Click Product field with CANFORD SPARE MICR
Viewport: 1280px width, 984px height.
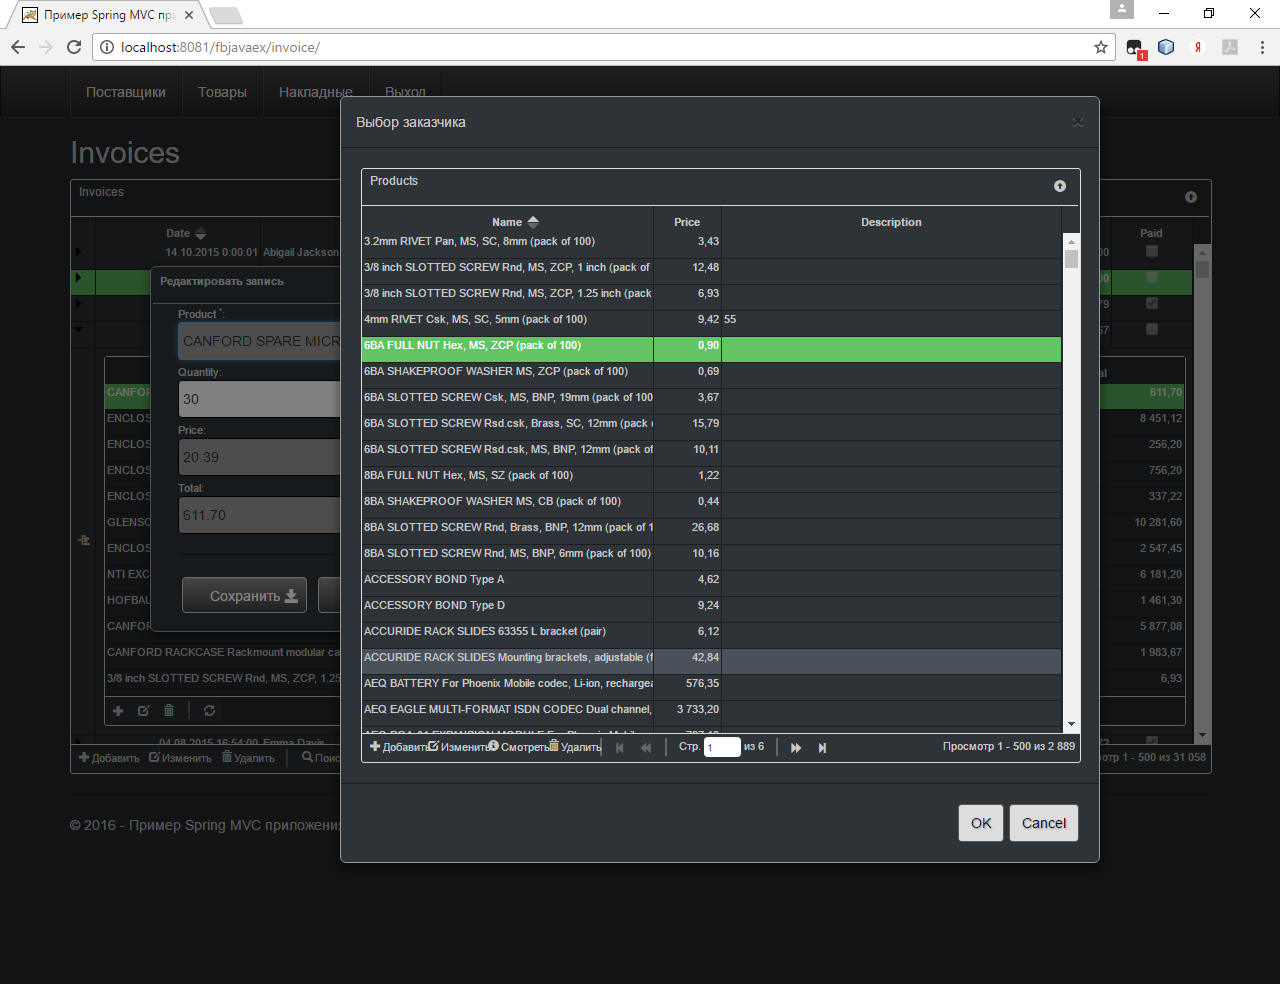pyautogui.click(x=260, y=341)
